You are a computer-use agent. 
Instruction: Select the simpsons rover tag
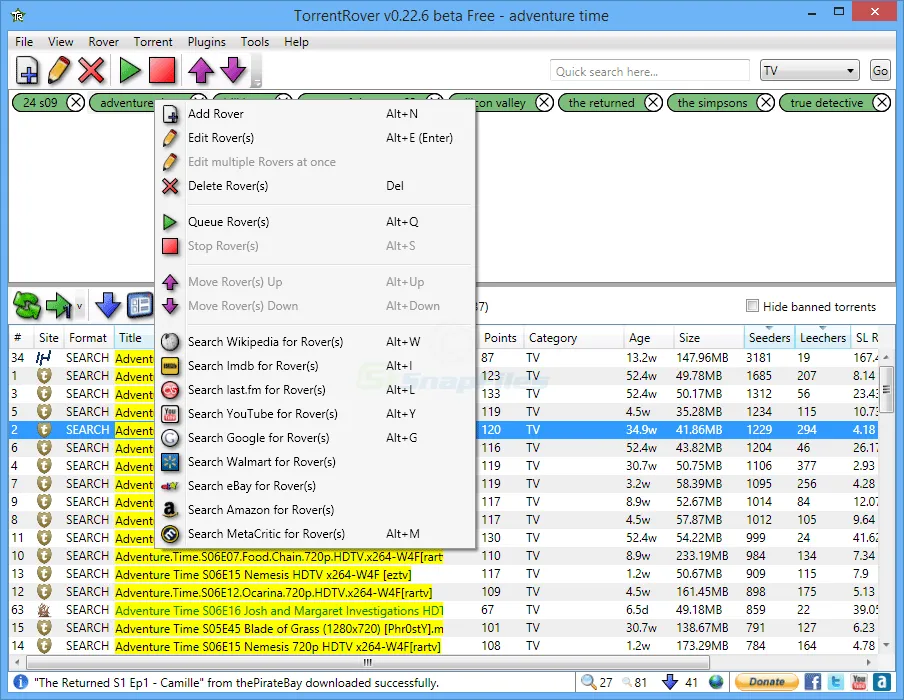(x=712, y=103)
